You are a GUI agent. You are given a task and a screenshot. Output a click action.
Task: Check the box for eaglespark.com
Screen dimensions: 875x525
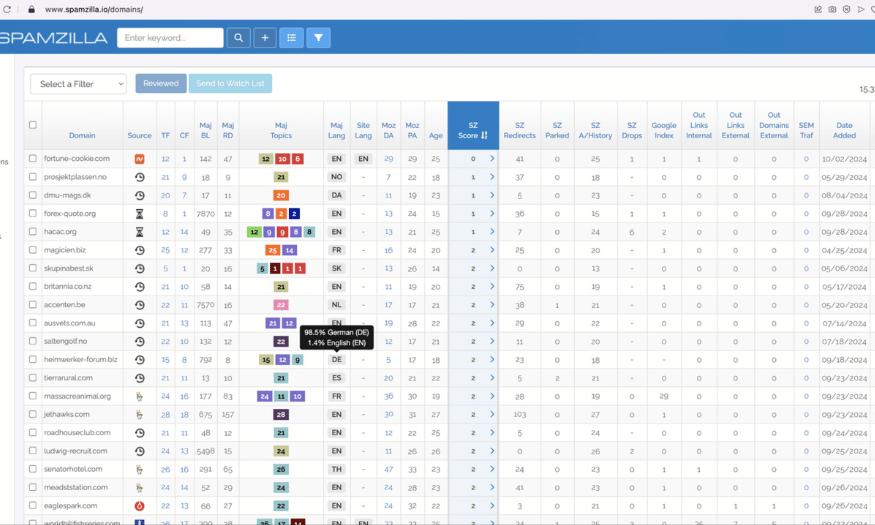pyautogui.click(x=33, y=505)
